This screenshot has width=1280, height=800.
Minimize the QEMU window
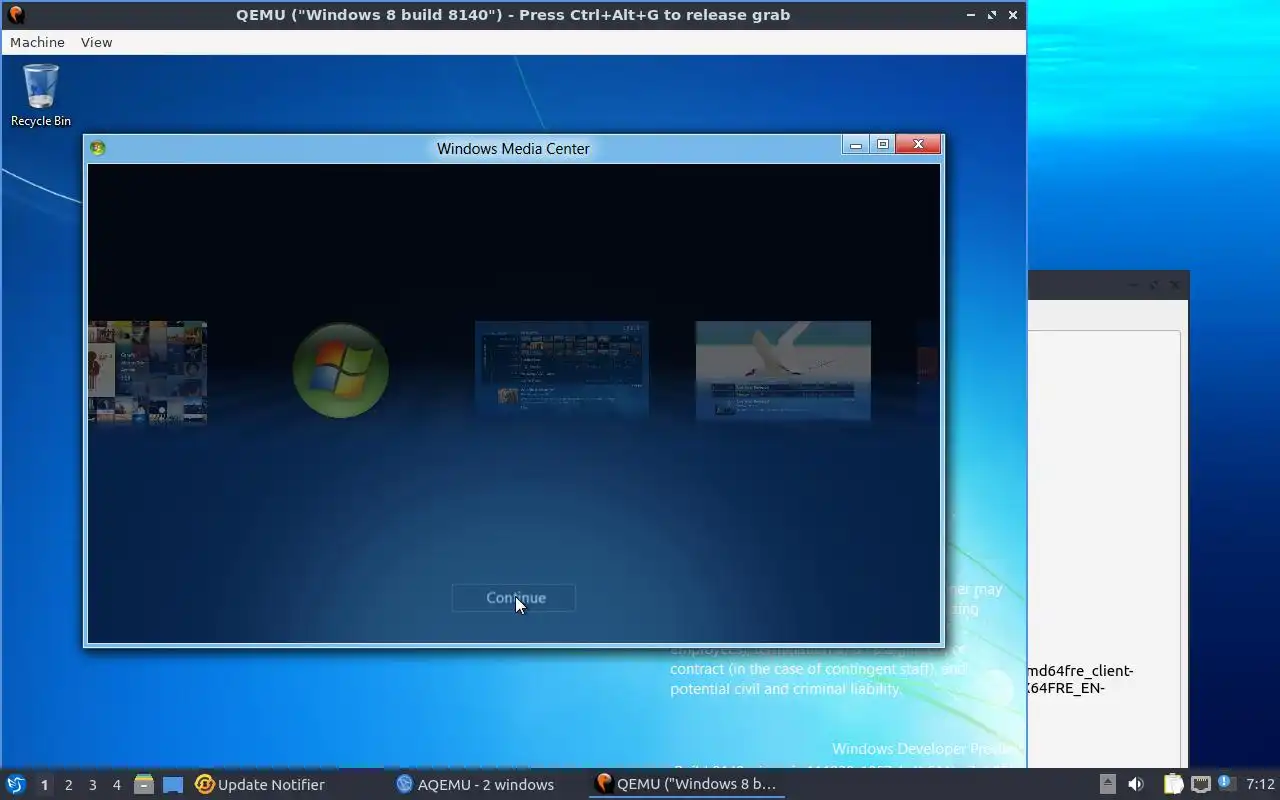(971, 15)
